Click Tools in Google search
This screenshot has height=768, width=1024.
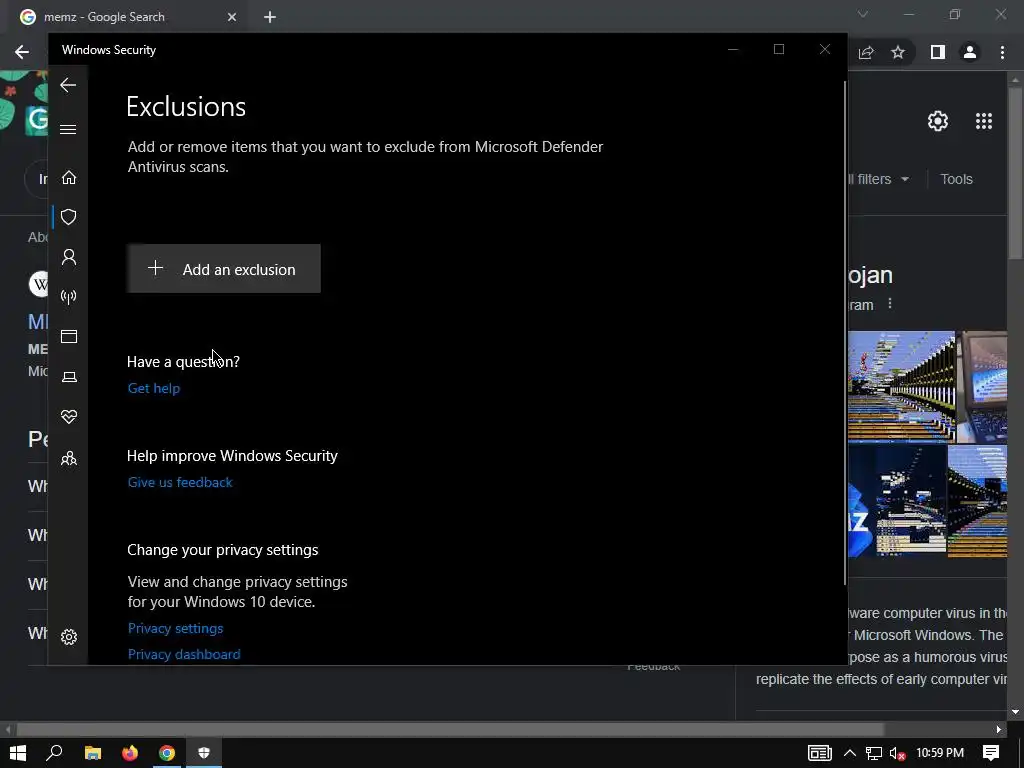(956, 179)
